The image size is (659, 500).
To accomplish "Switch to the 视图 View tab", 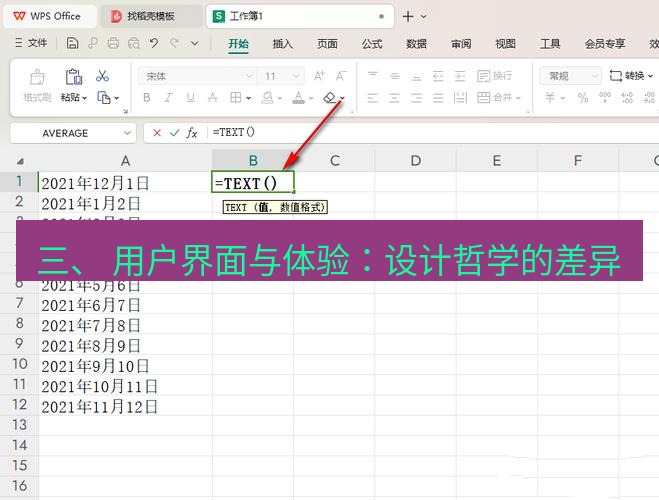I will [x=505, y=44].
